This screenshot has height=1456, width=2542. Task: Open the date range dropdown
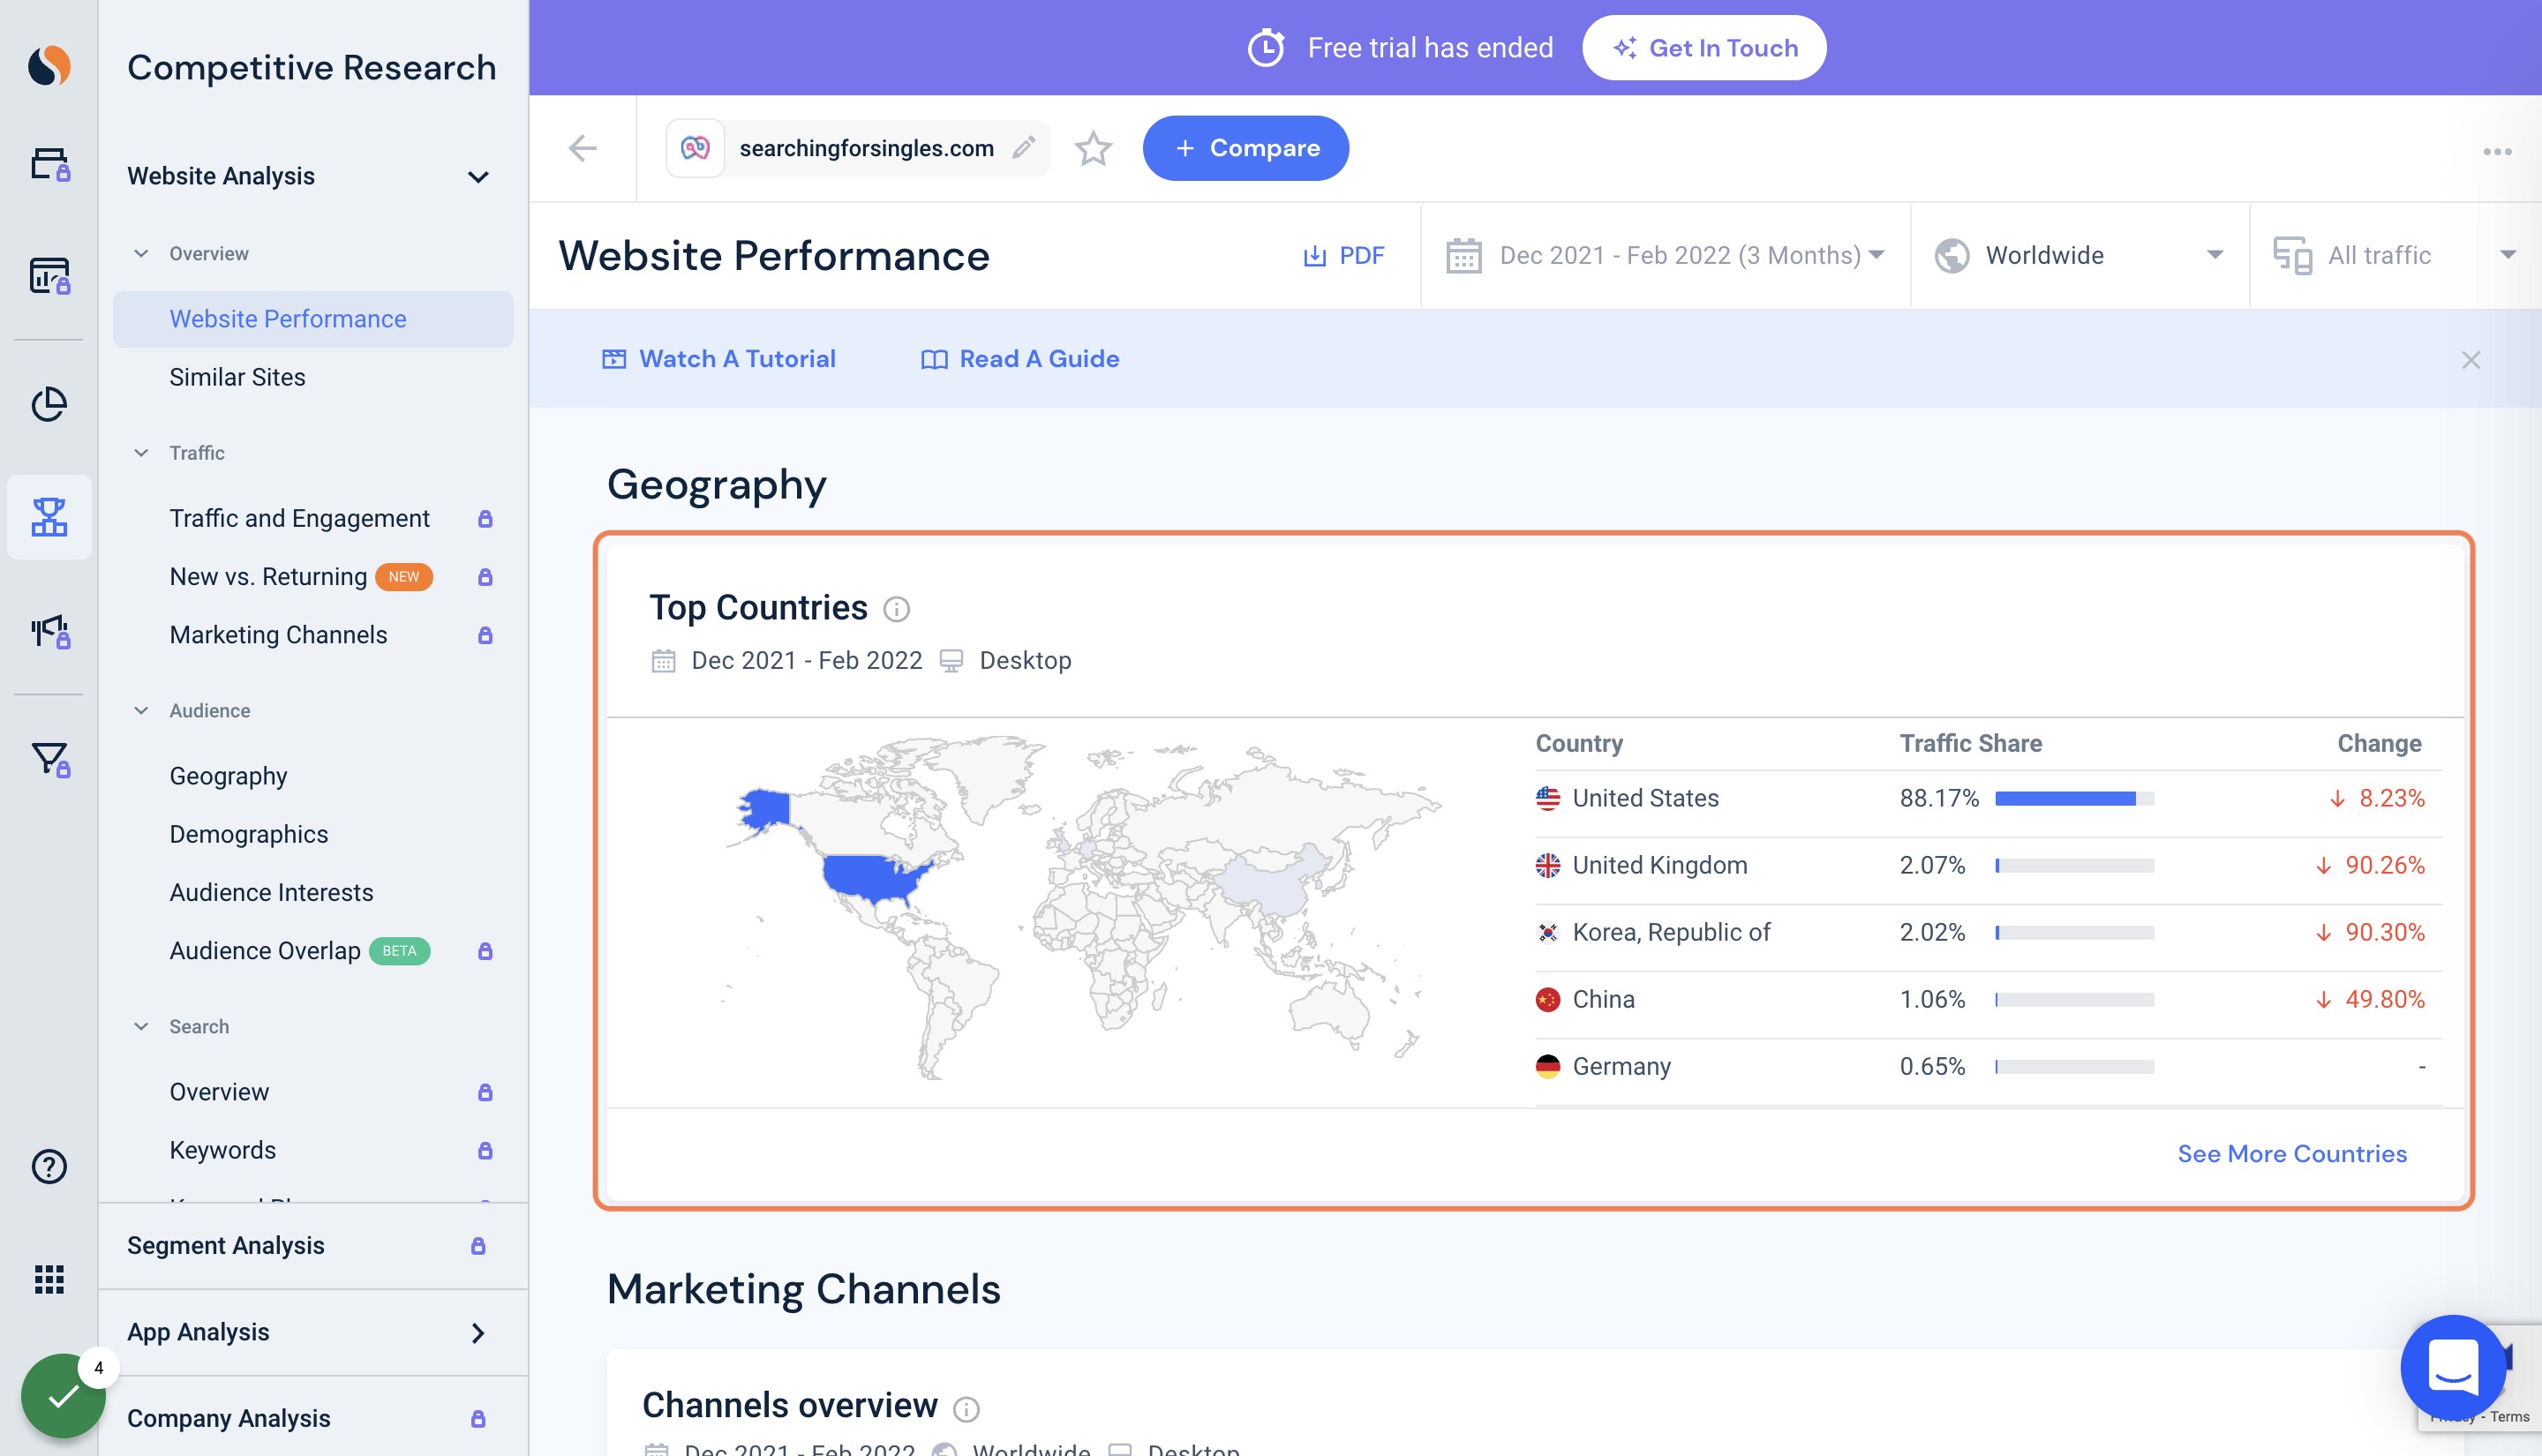[1665, 256]
